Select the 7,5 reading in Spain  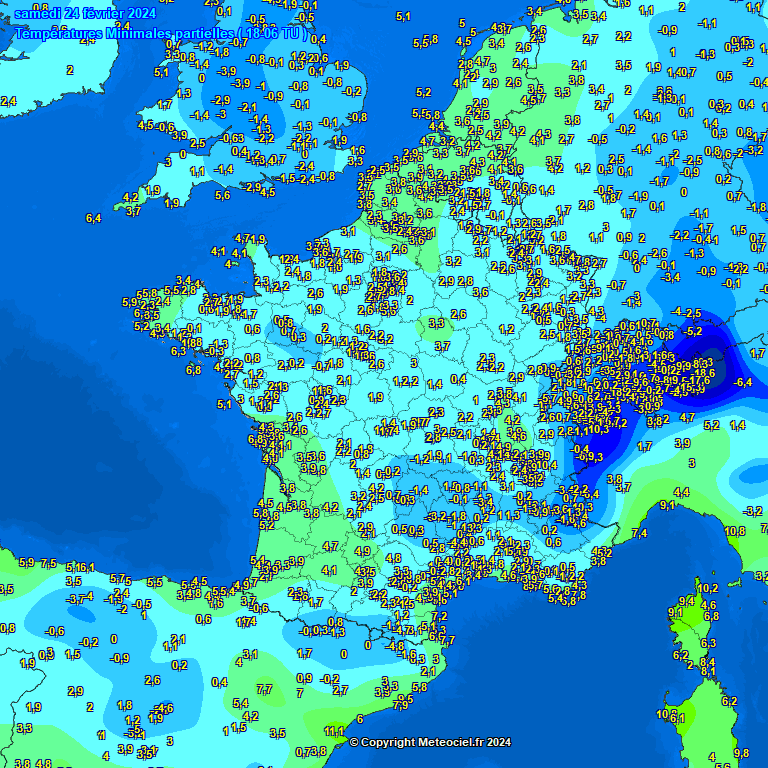pos(48,563)
